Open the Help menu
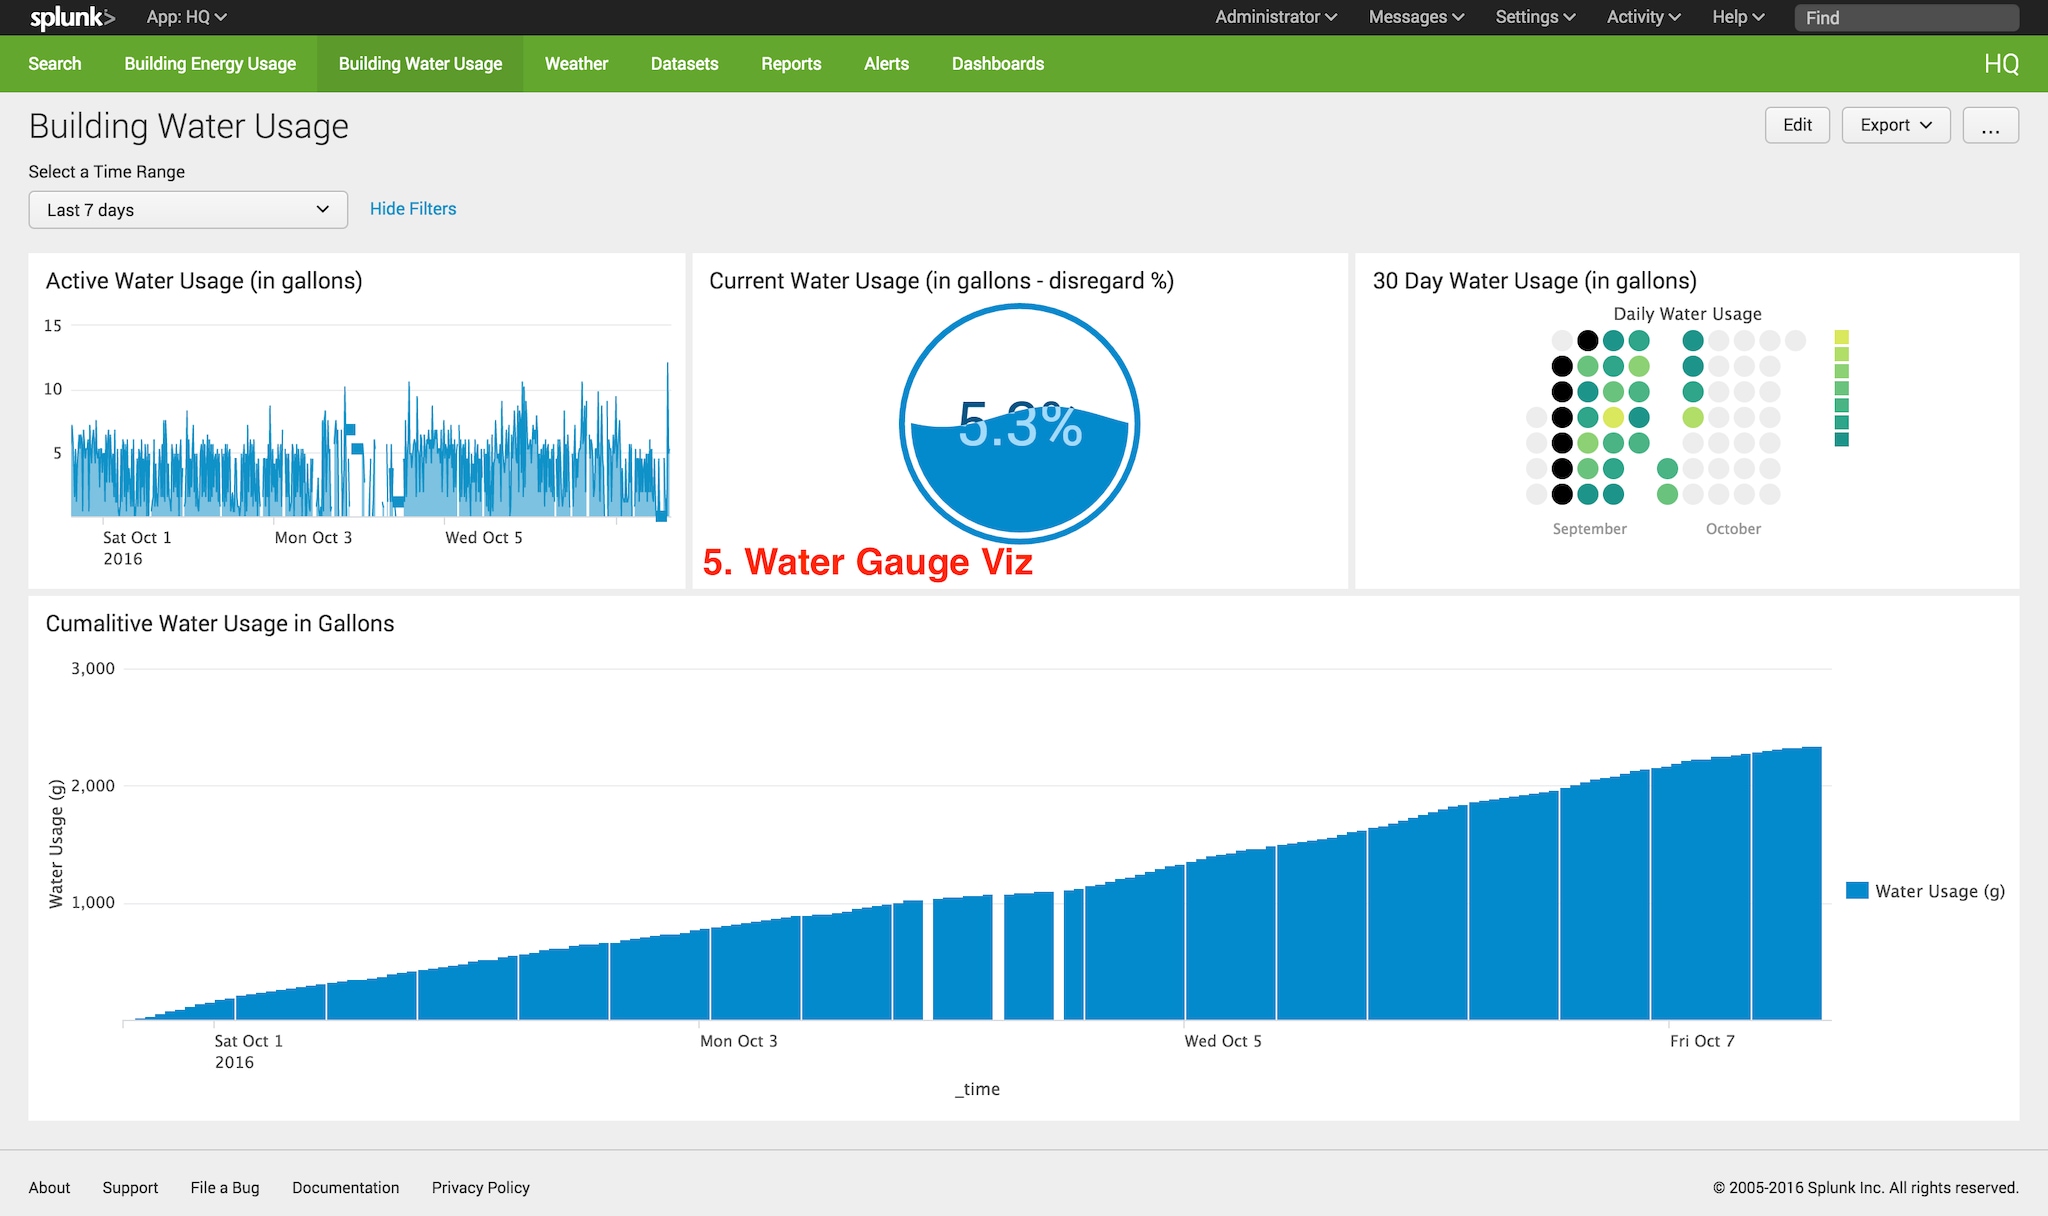This screenshot has width=2048, height=1216. (1738, 17)
